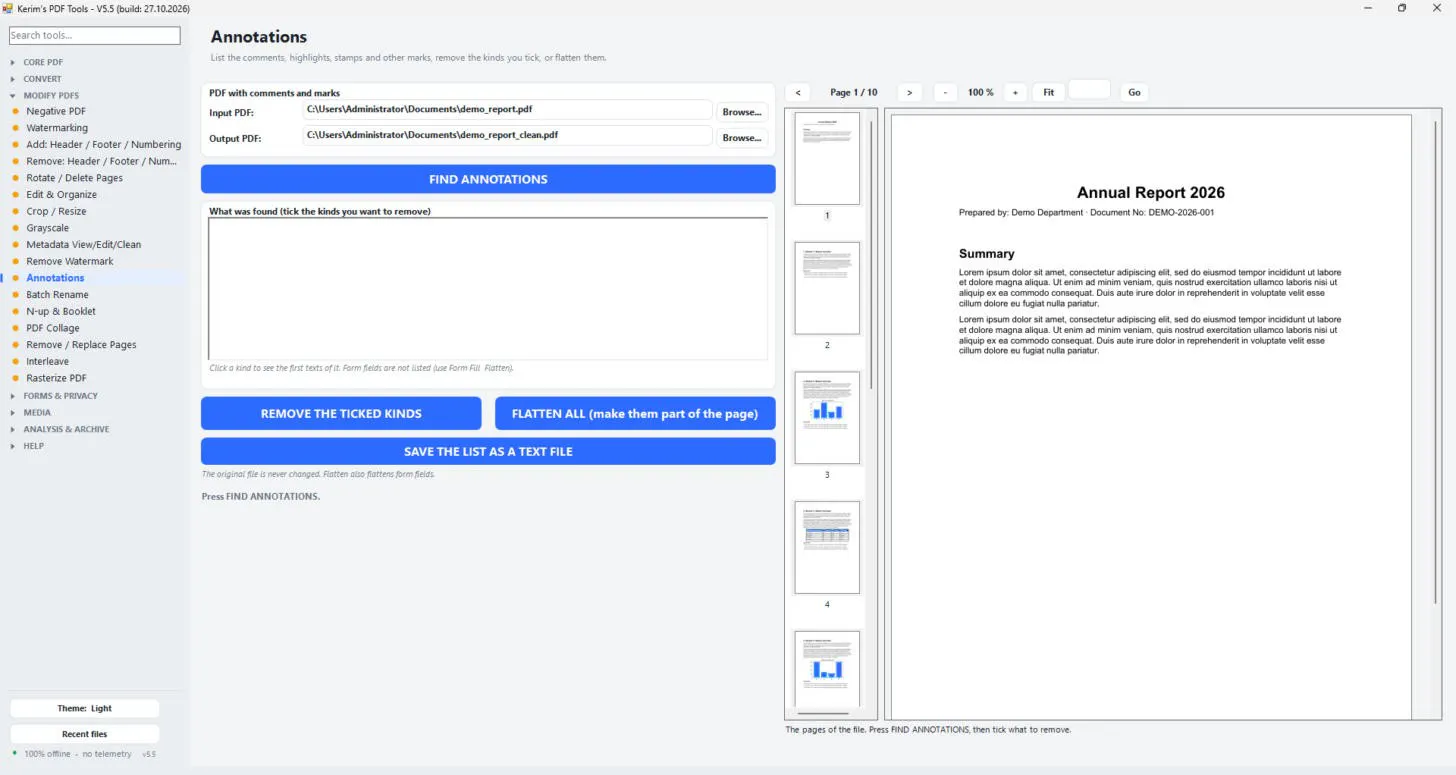Open the Remove Watermark tool
Viewport: 1456px width, 775px height.
tap(70, 262)
